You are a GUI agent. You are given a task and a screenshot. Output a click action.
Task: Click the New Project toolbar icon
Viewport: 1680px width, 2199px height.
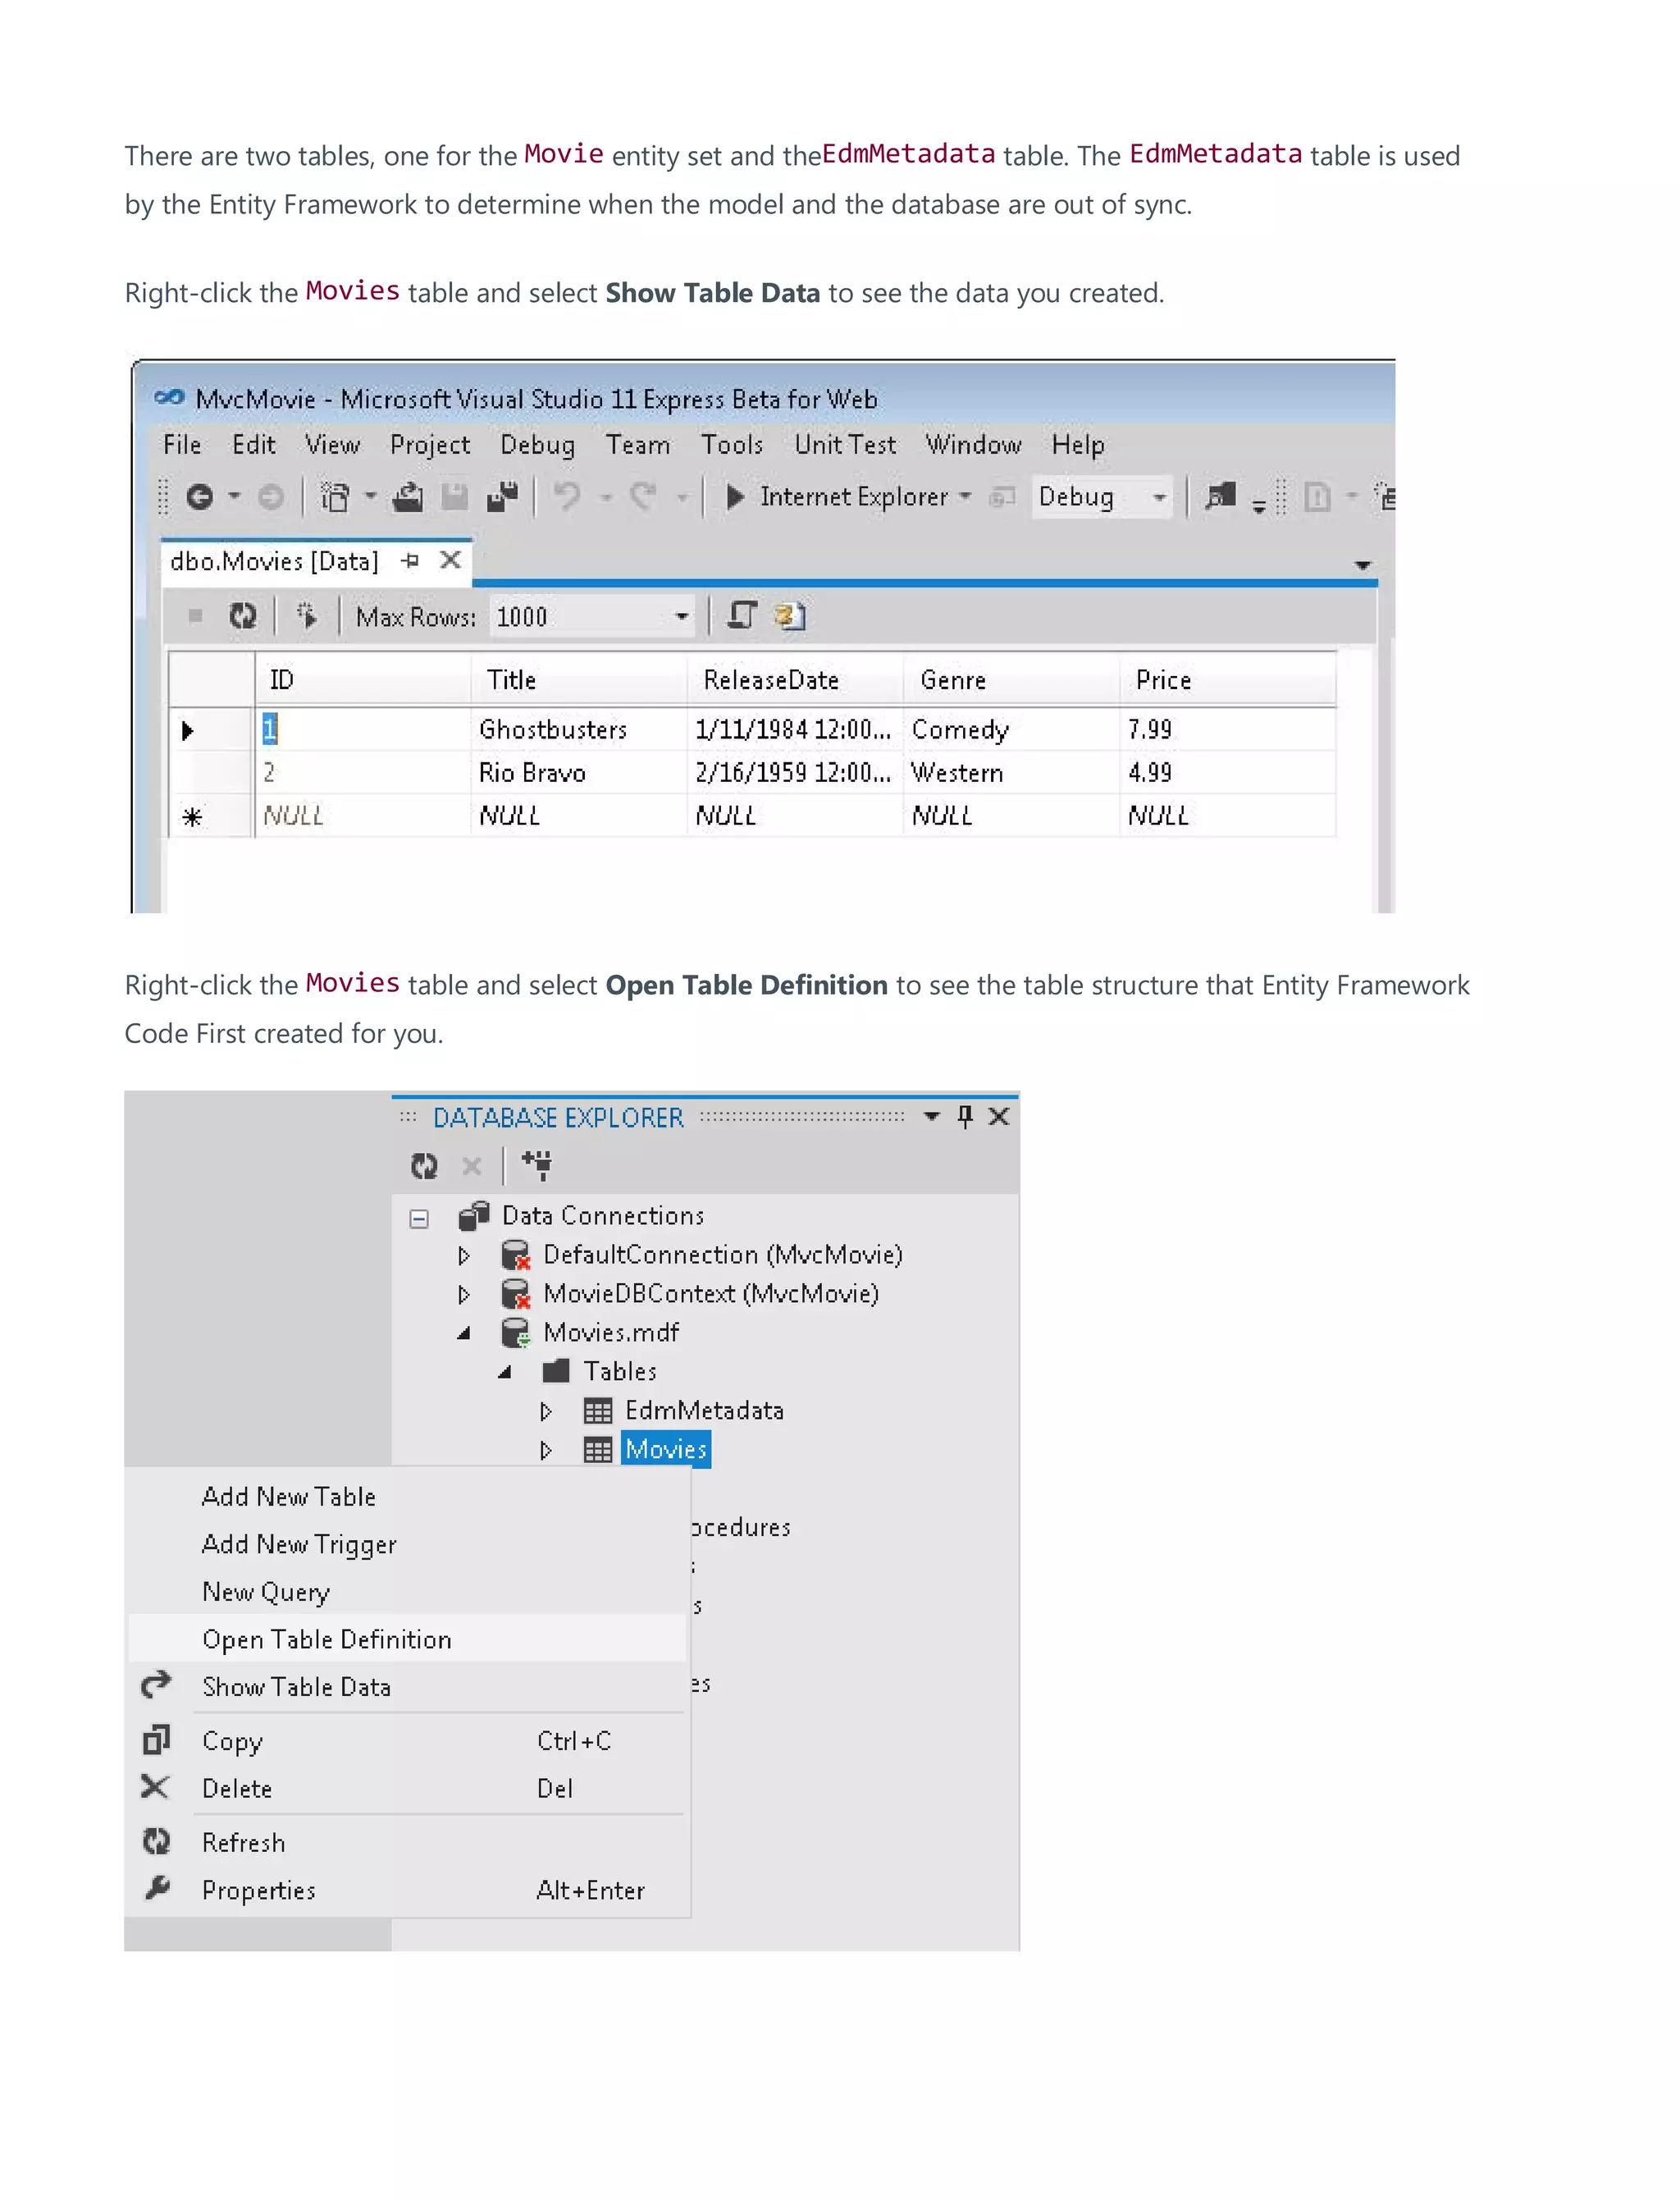[x=335, y=497]
